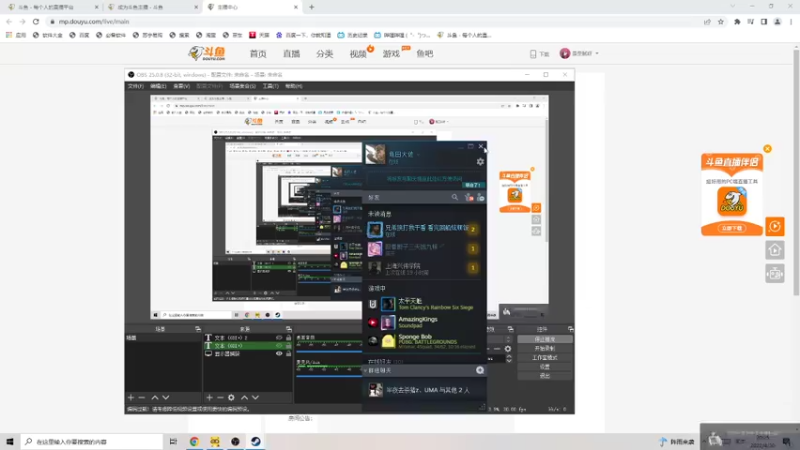800x450 pixels.
Task: Open the OBS Scene Collection menu
Action: click(242, 86)
